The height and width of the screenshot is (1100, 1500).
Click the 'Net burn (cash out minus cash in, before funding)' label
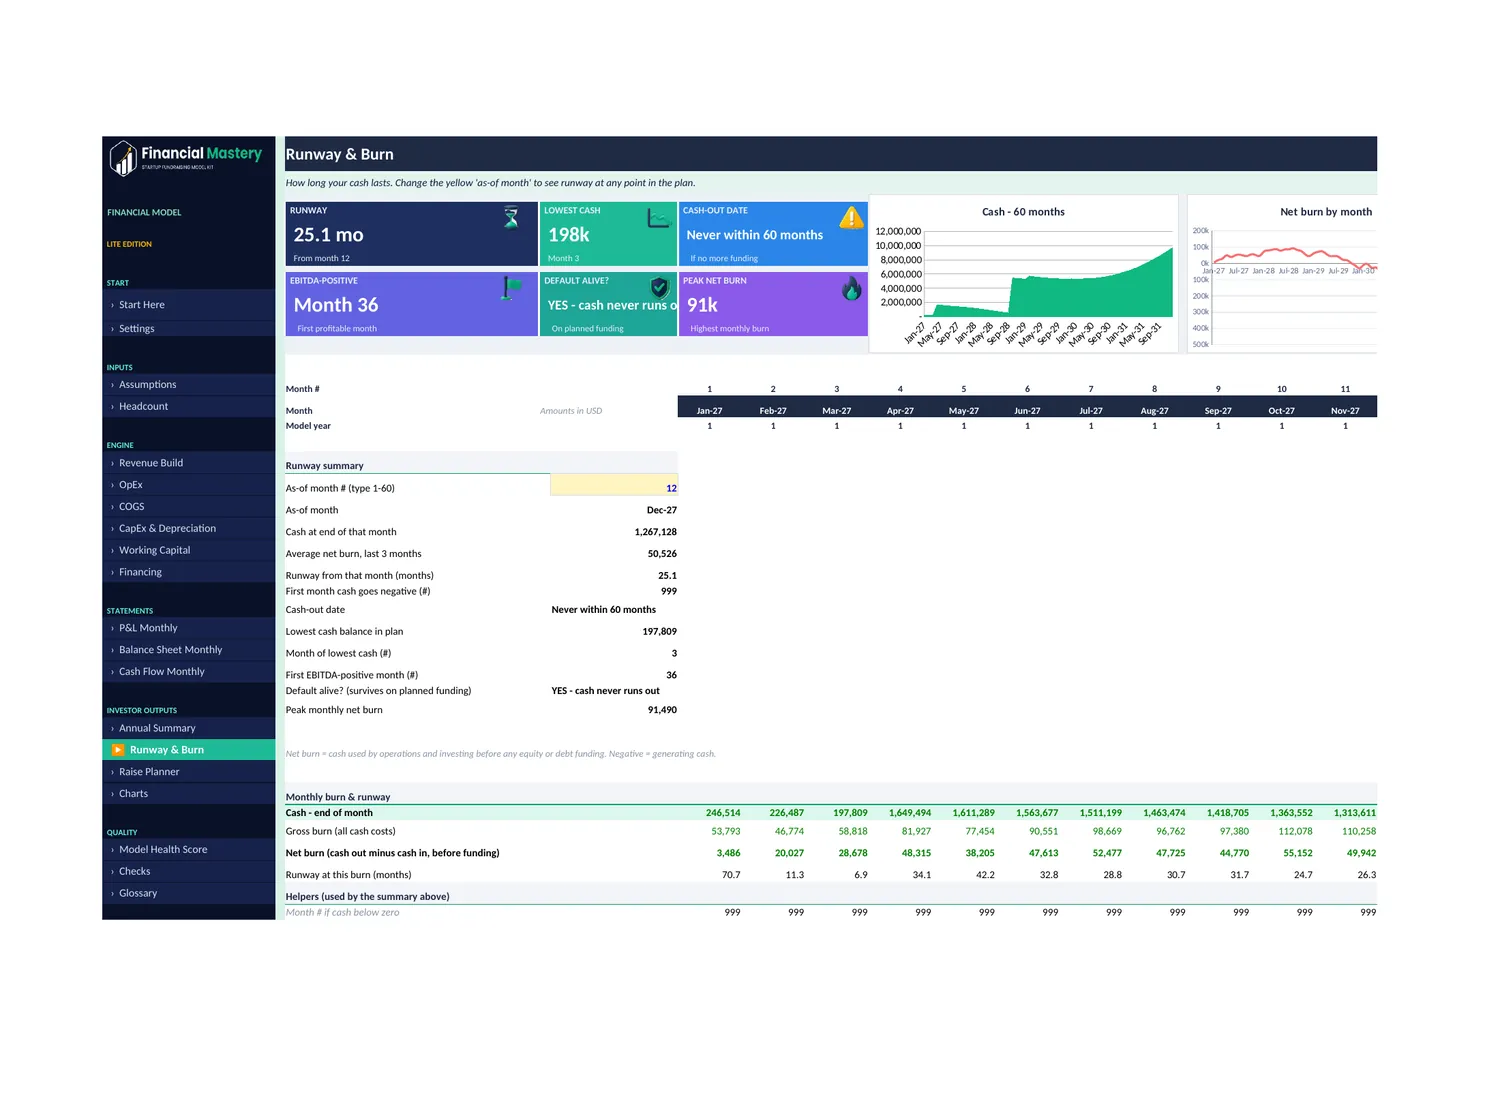[392, 853]
